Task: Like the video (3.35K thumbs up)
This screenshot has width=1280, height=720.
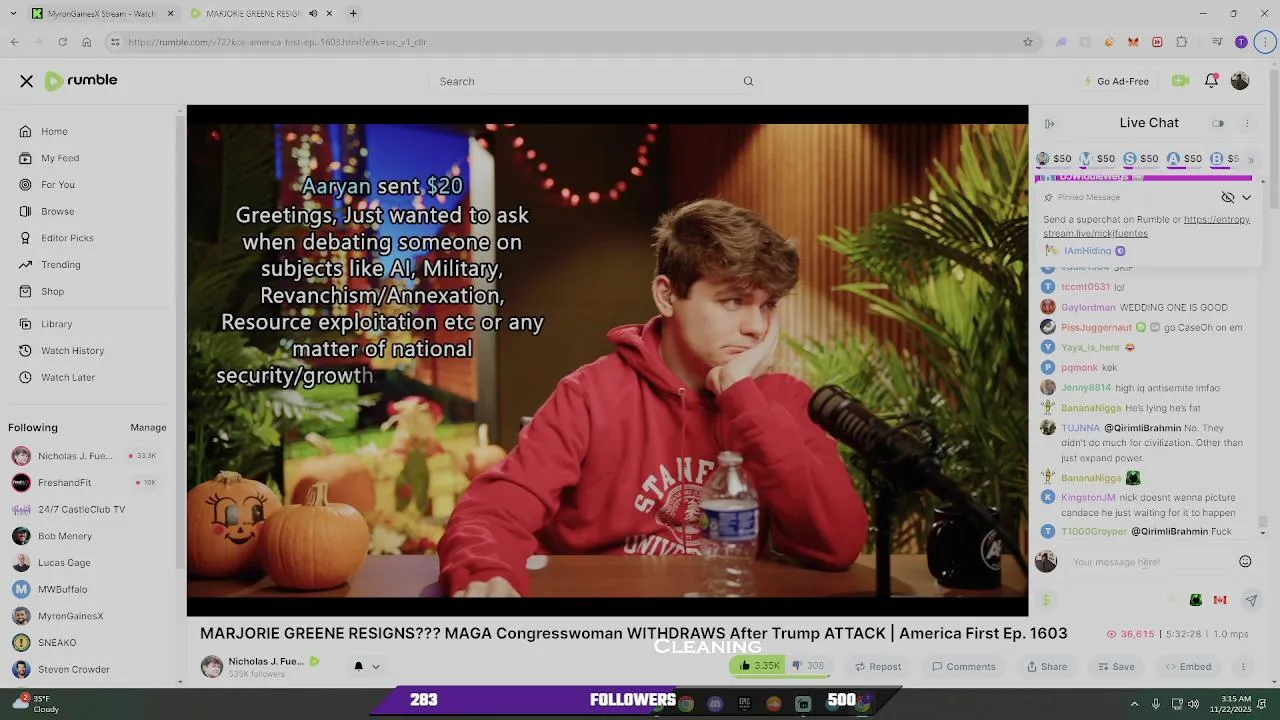Action: [x=760, y=666]
